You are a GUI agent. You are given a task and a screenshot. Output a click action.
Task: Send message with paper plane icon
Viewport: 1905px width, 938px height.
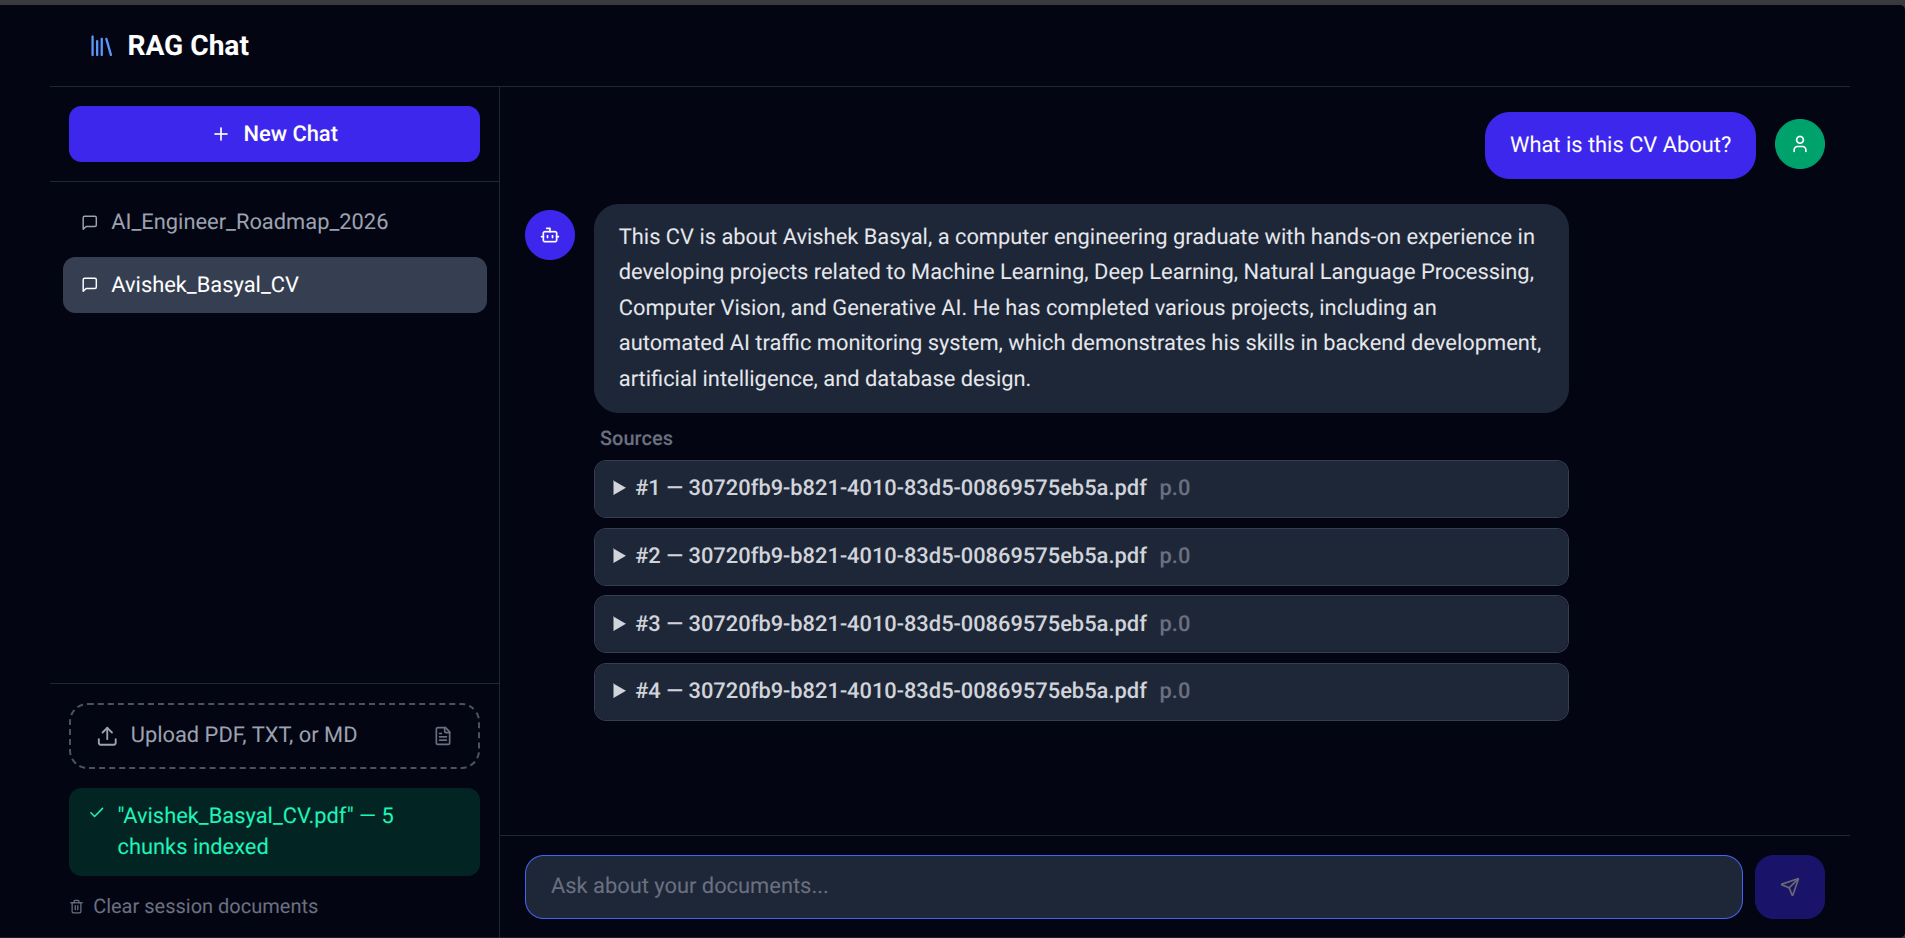coord(1789,886)
